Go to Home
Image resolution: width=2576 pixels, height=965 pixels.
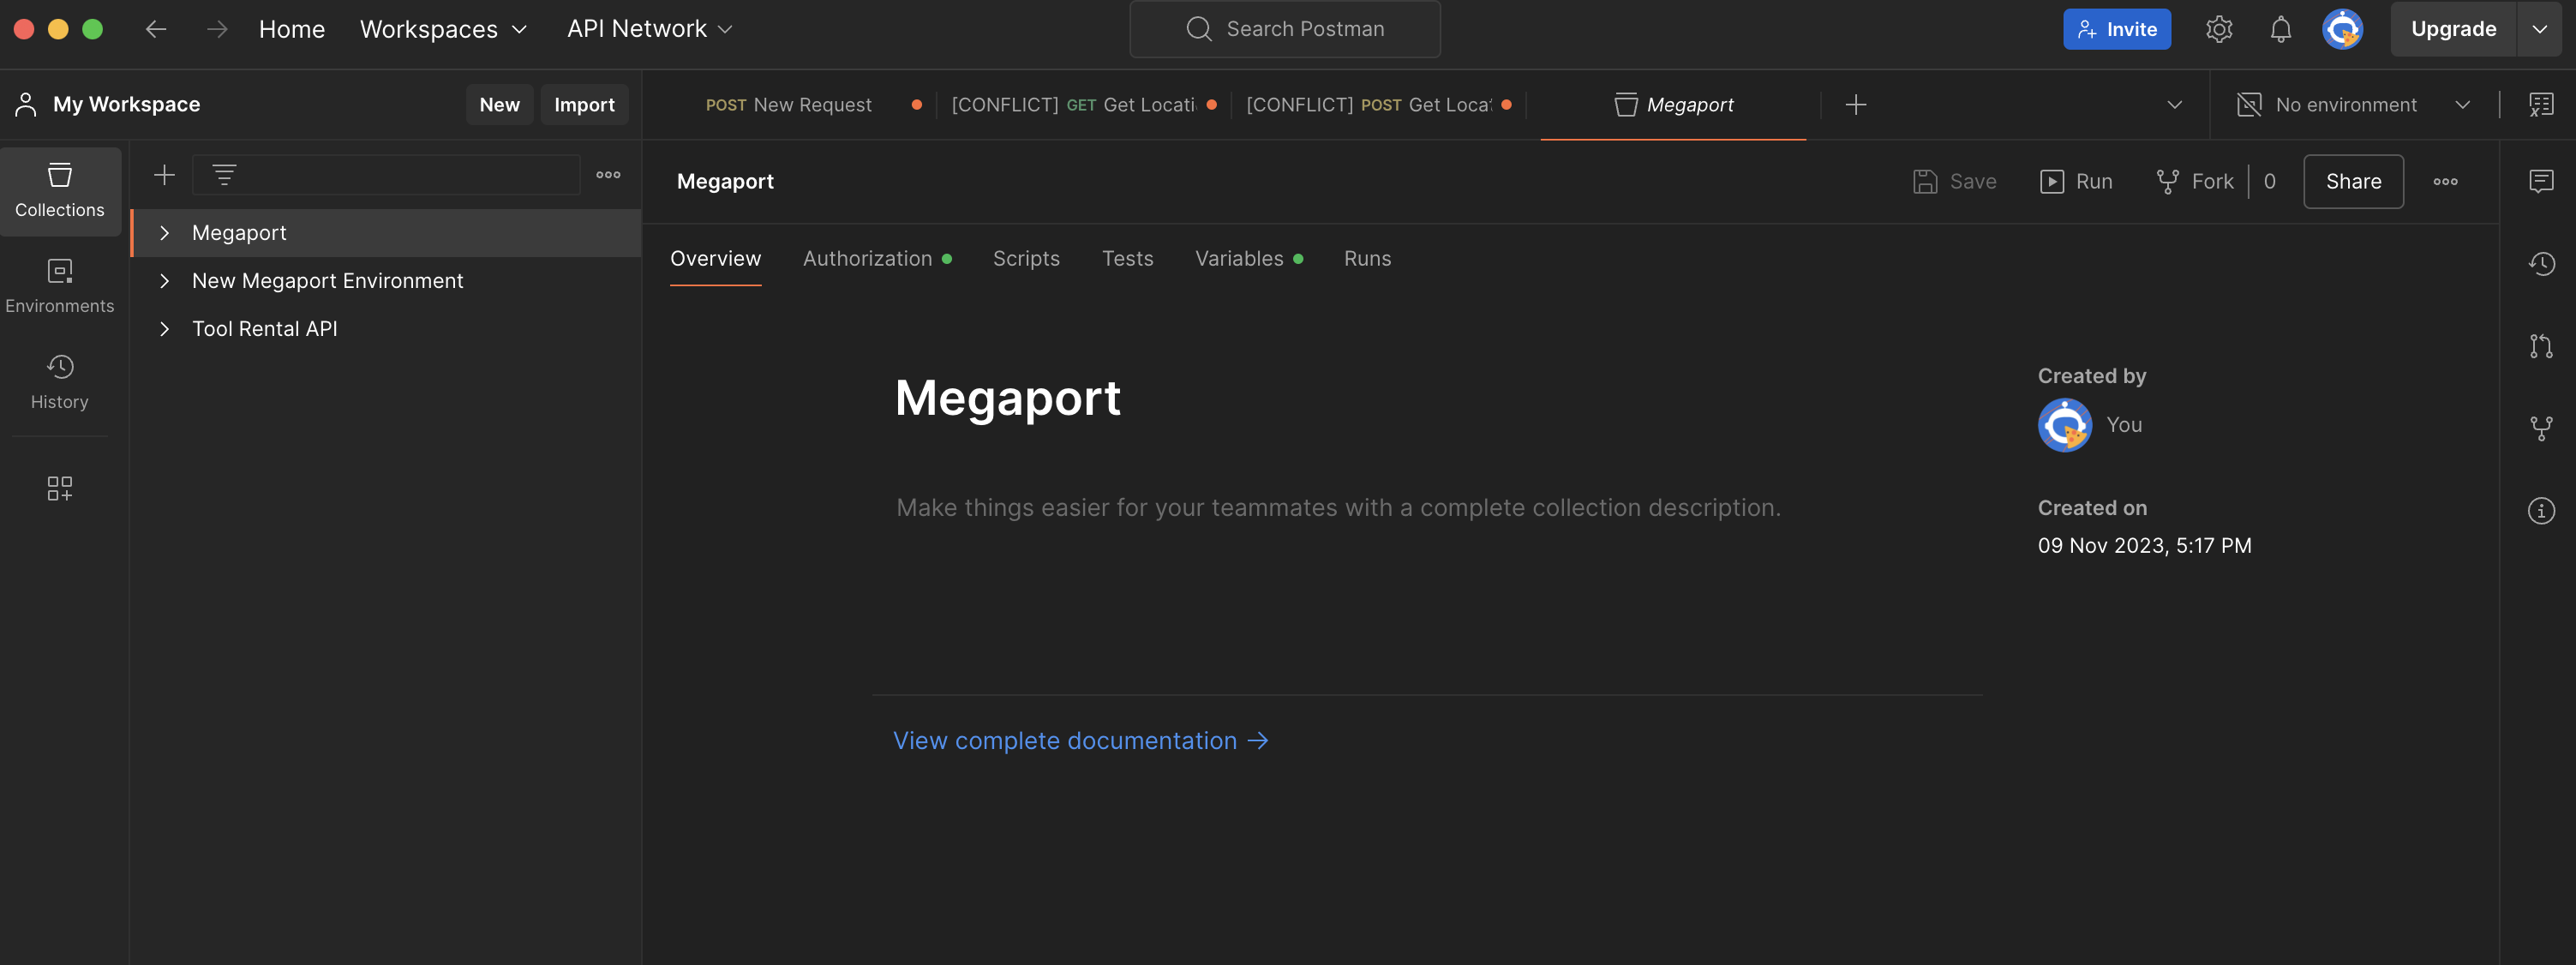(x=291, y=29)
